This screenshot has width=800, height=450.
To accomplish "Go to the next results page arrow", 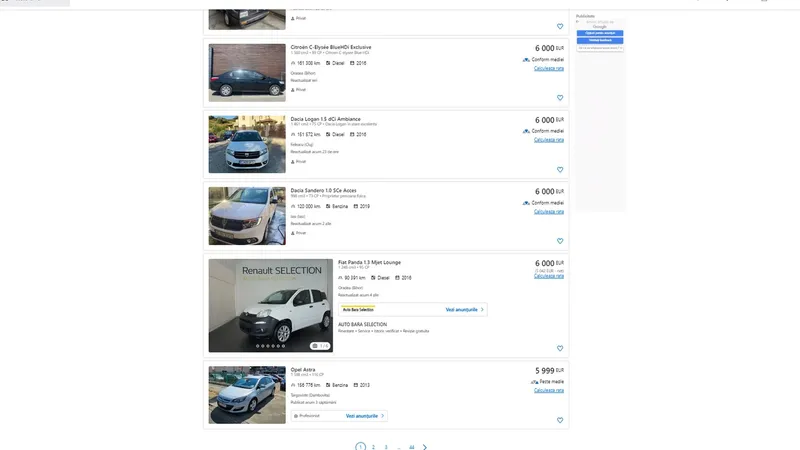I will click(424, 447).
